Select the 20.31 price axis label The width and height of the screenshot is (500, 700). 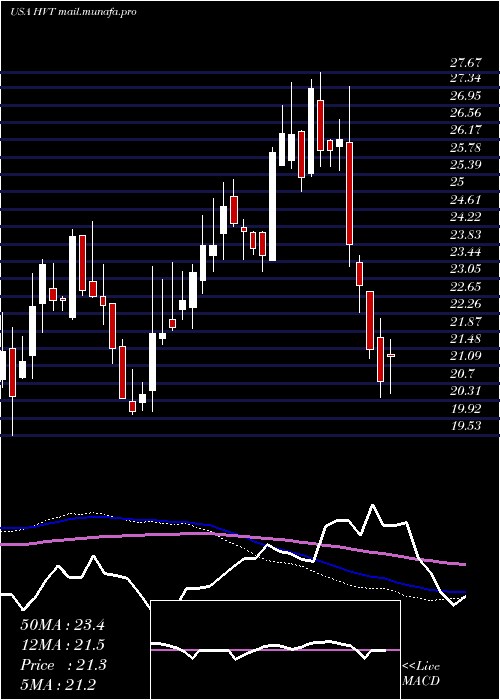coord(465,391)
